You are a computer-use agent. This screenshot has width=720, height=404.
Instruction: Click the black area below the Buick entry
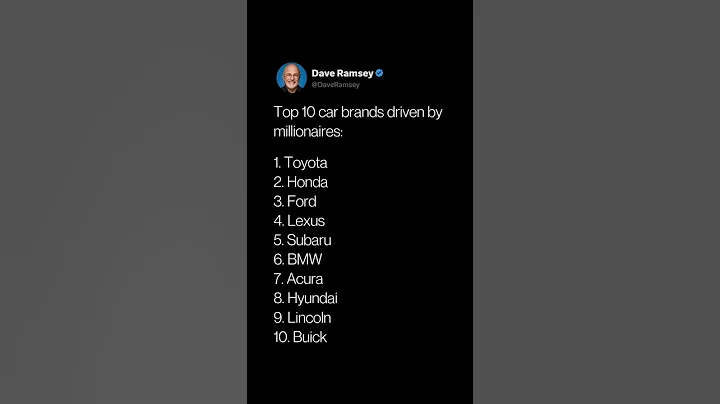(x=360, y=375)
